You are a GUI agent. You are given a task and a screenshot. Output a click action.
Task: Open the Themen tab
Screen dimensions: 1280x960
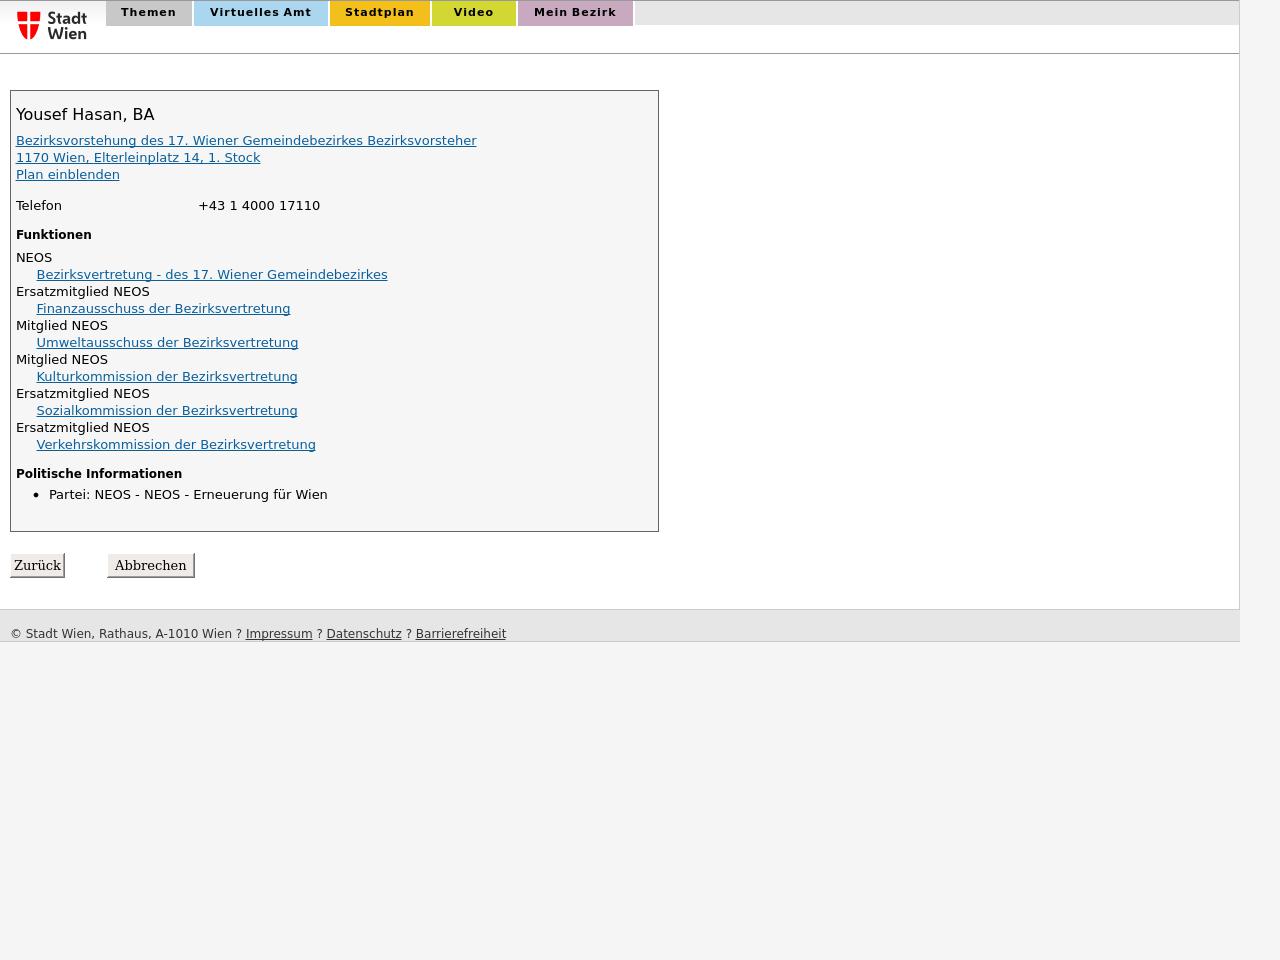coord(148,13)
